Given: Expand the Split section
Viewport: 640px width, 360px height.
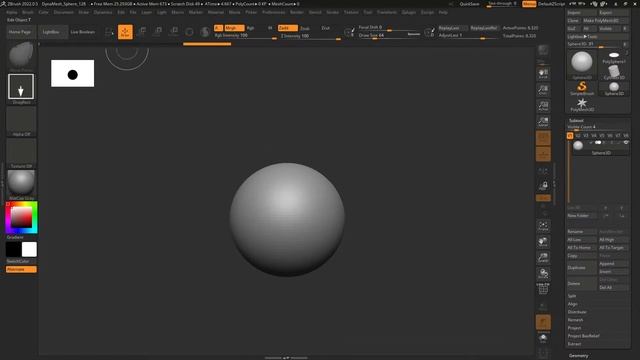Looking at the screenshot, I should click(572, 296).
